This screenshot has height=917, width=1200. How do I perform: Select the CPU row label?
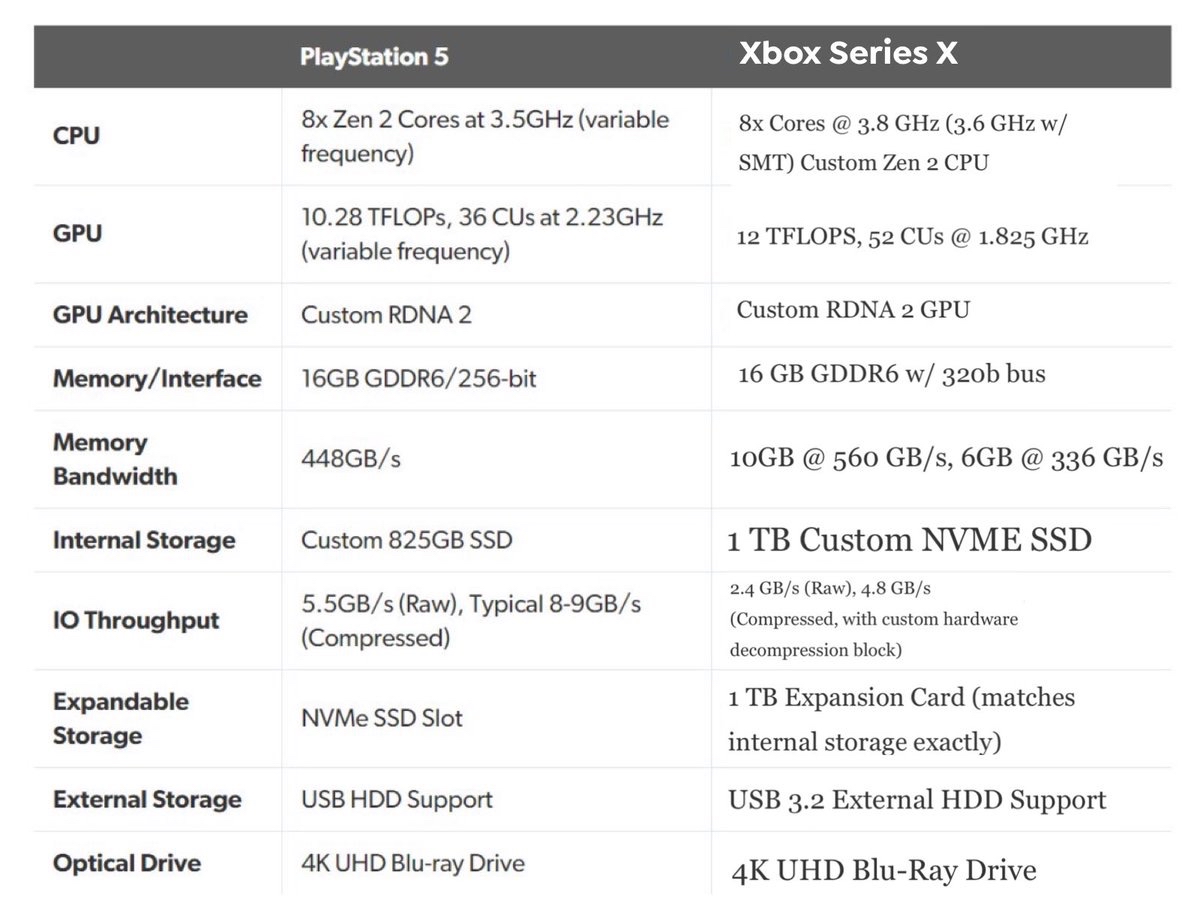click(x=77, y=136)
